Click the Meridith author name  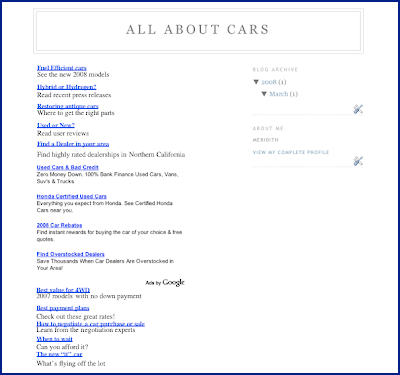[266, 140]
